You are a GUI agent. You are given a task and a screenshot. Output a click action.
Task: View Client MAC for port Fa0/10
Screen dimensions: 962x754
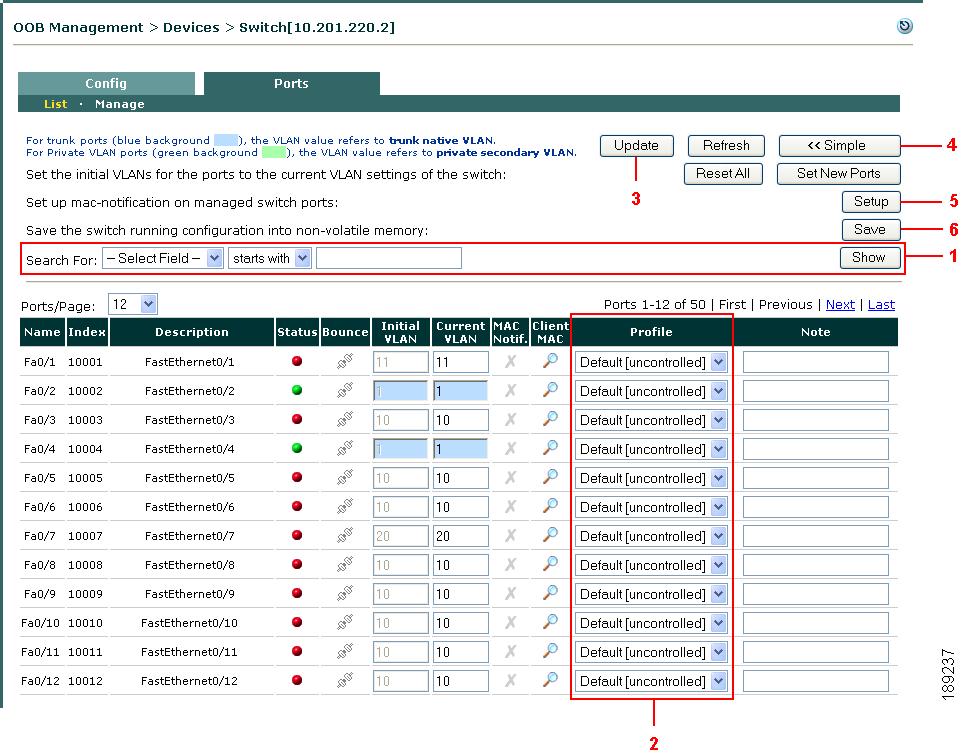click(x=550, y=623)
